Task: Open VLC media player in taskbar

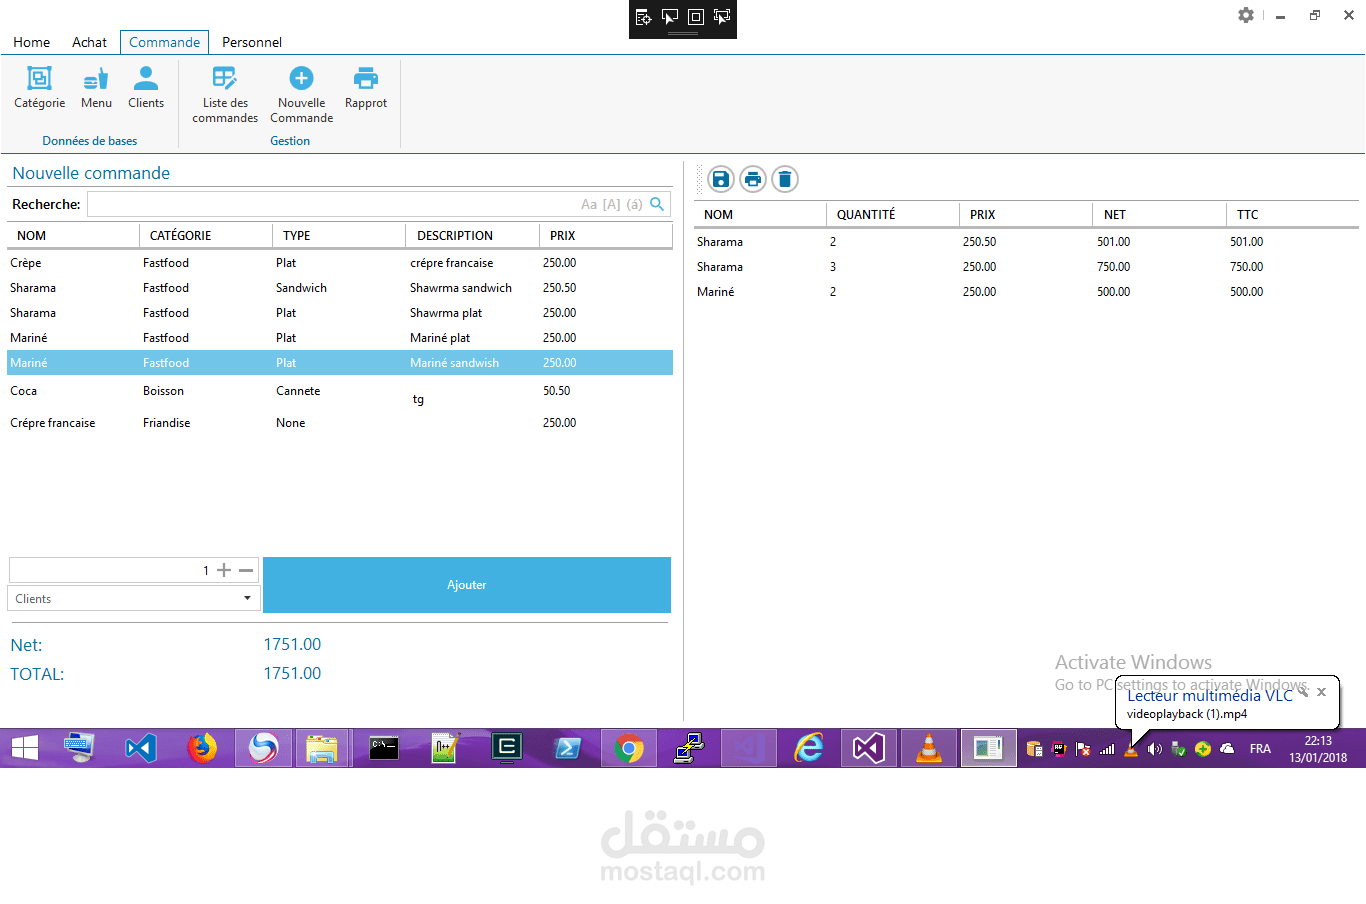Action: tap(929, 748)
